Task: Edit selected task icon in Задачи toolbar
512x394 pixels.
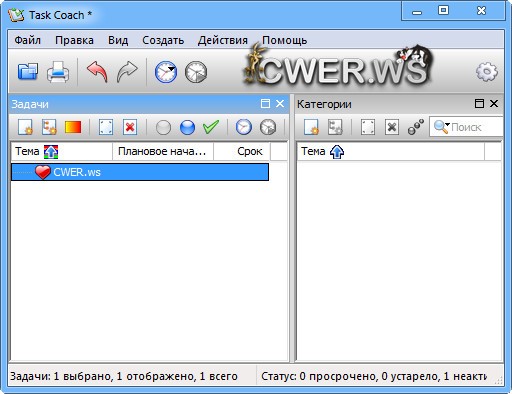Action: point(106,127)
